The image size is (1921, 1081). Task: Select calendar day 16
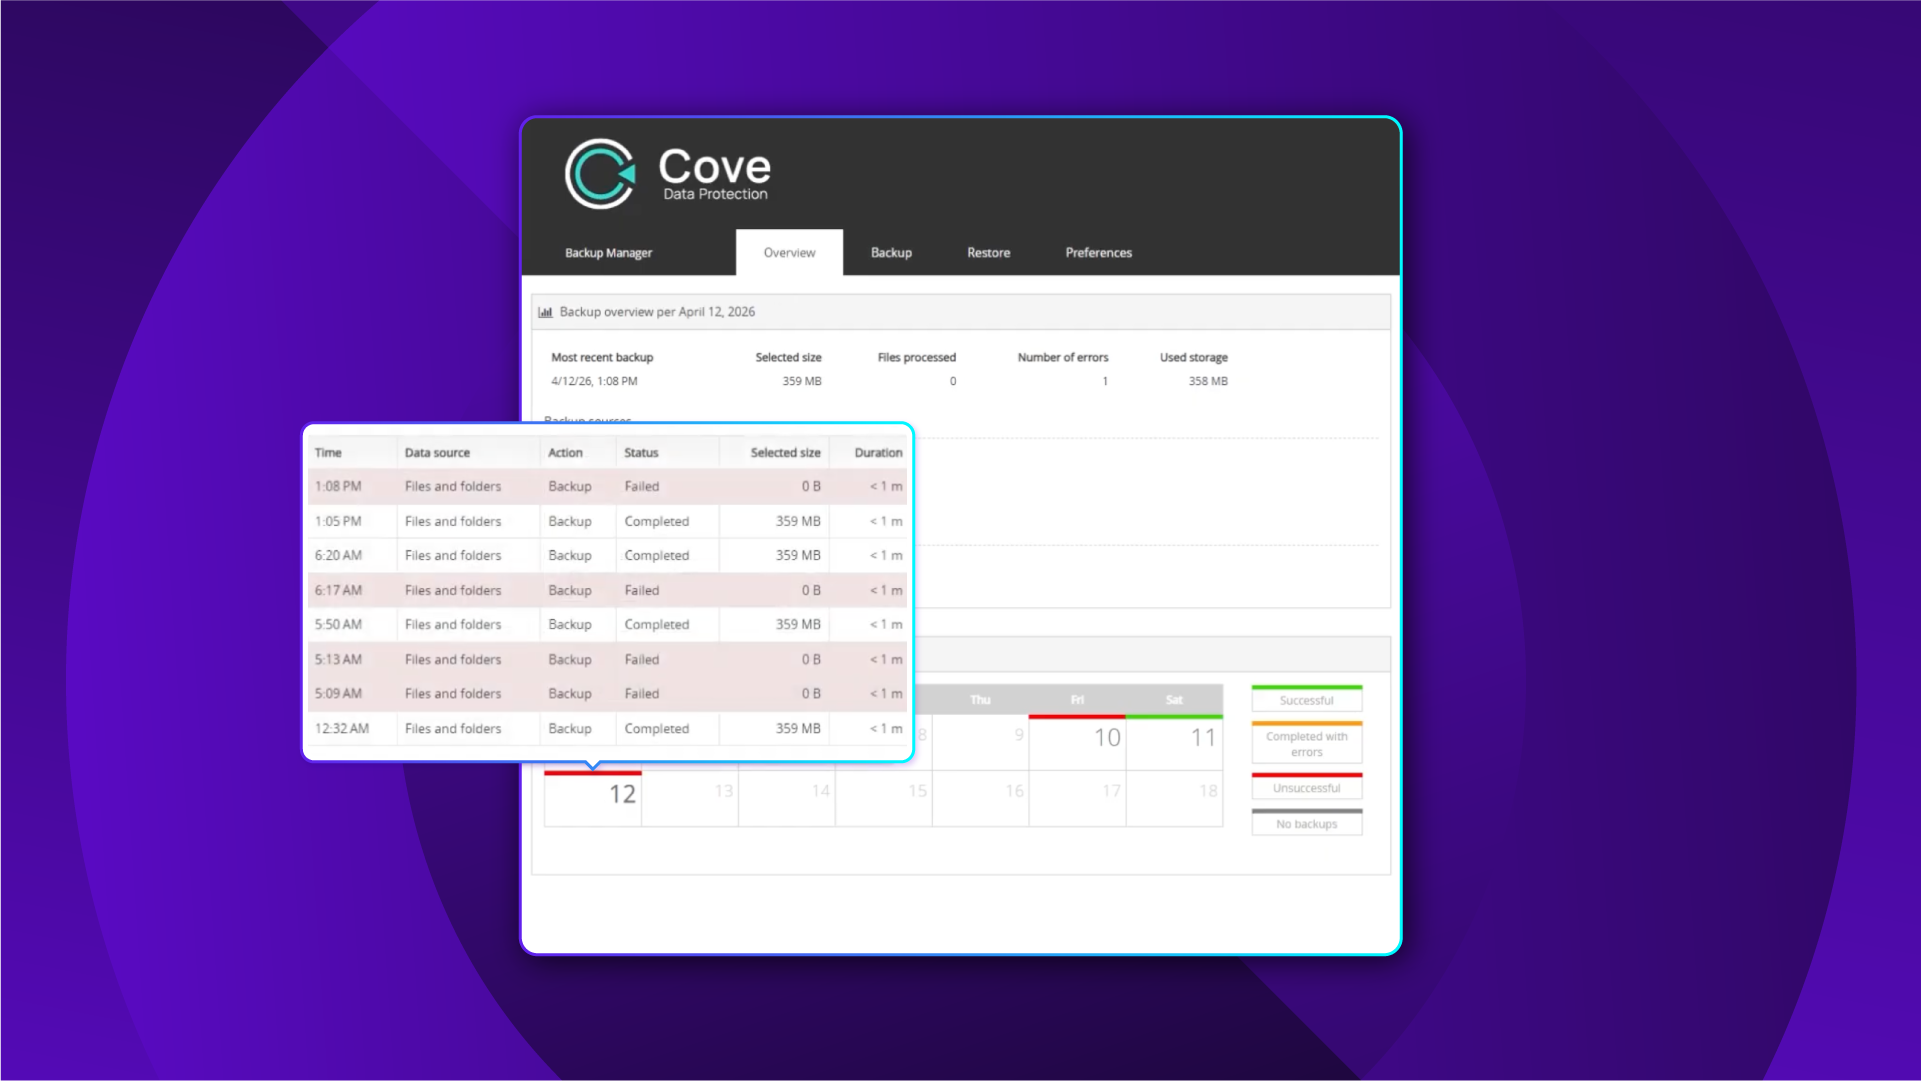coord(981,798)
